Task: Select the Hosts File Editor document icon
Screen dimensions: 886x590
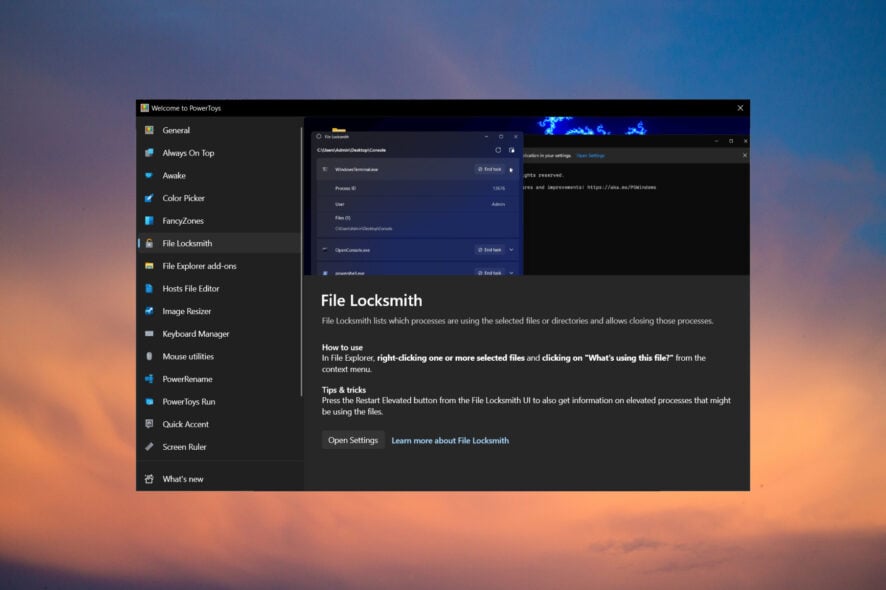Action: click(149, 288)
